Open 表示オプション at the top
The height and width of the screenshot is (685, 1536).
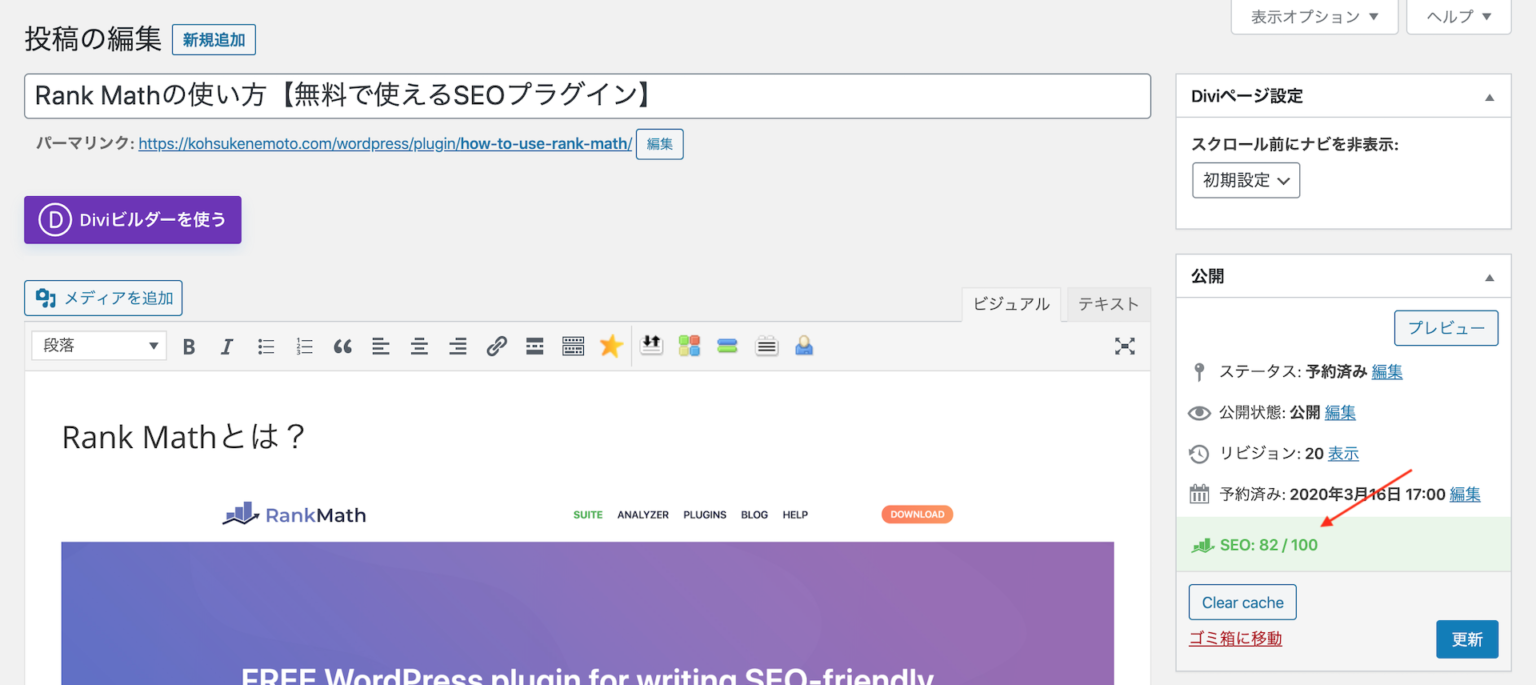point(1314,16)
